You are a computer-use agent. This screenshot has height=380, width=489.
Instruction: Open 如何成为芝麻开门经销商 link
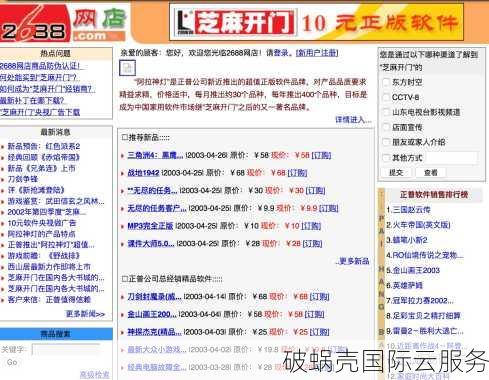coord(48,89)
